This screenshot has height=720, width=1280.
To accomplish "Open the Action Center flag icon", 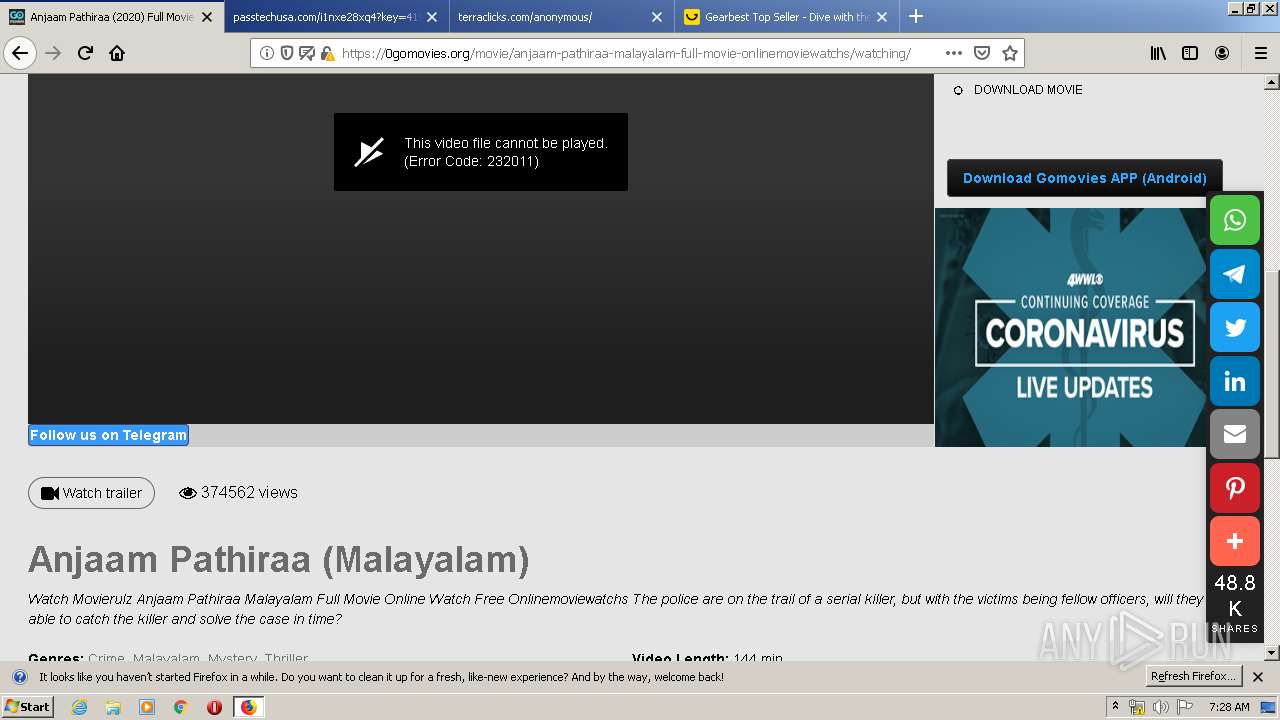I will (1186, 707).
